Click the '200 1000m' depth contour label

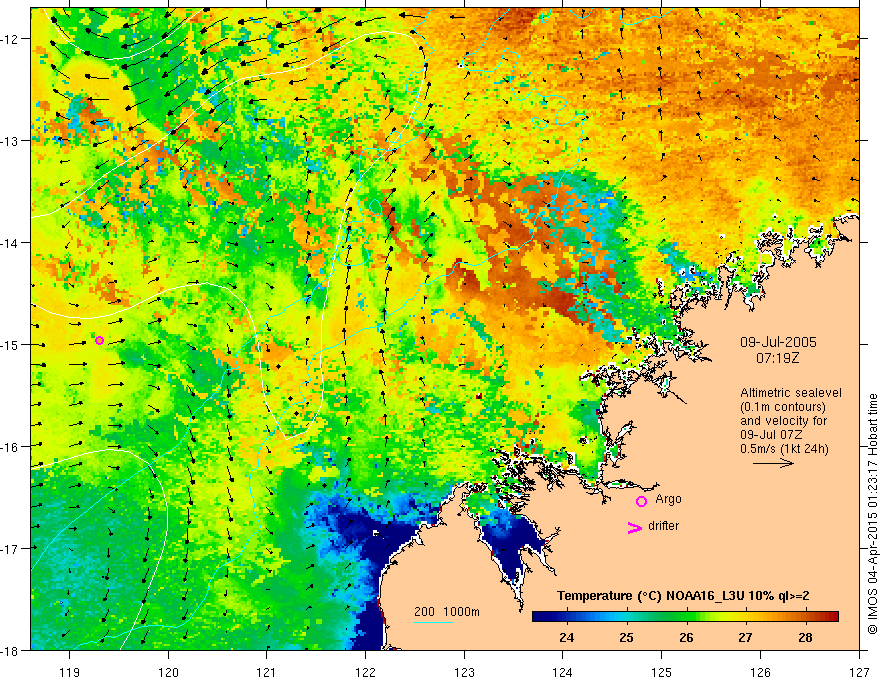(447, 612)
